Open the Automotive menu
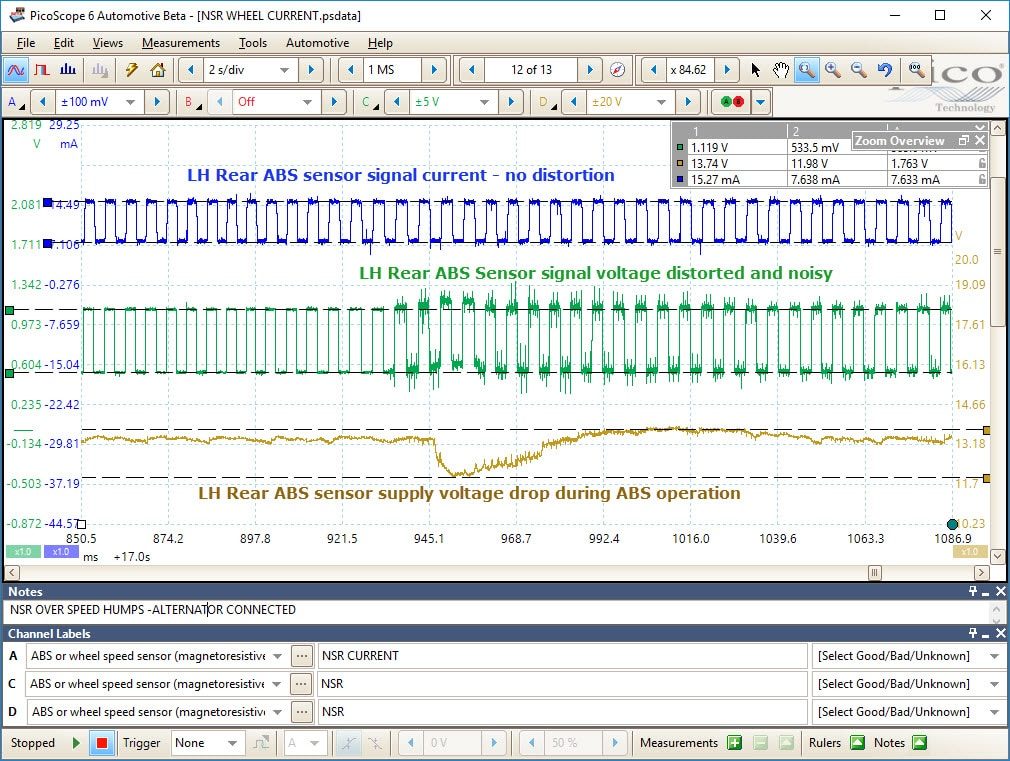1010x761 pixels. click(x=318, y=43)
